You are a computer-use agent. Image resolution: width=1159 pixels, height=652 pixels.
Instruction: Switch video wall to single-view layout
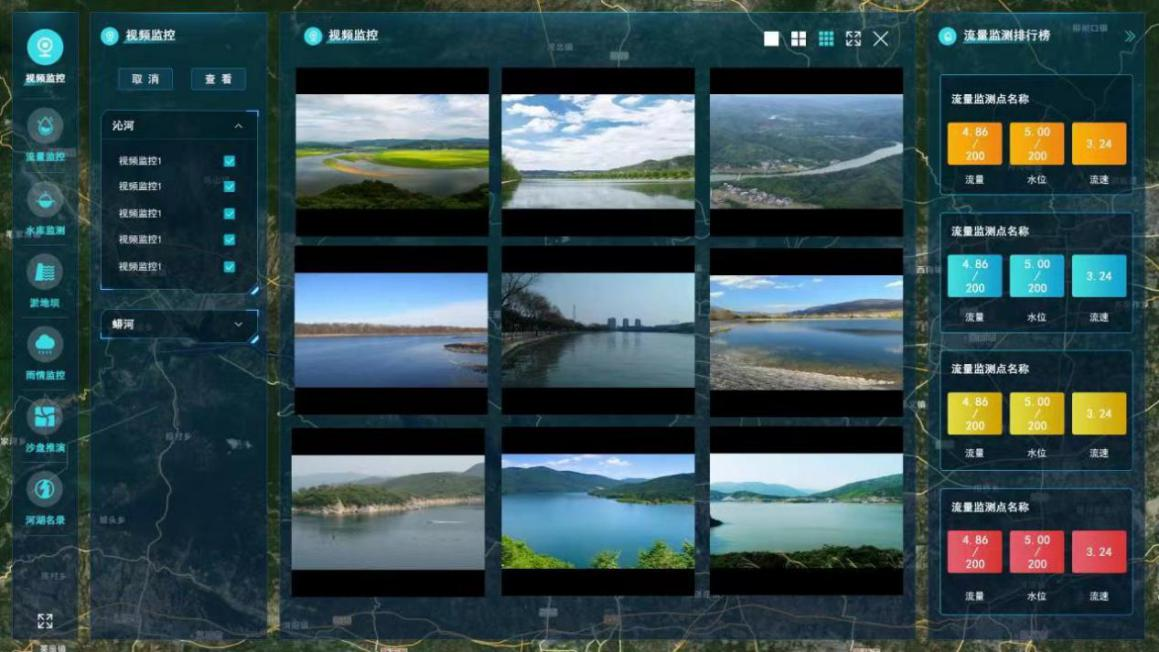[x=771, y=38]
